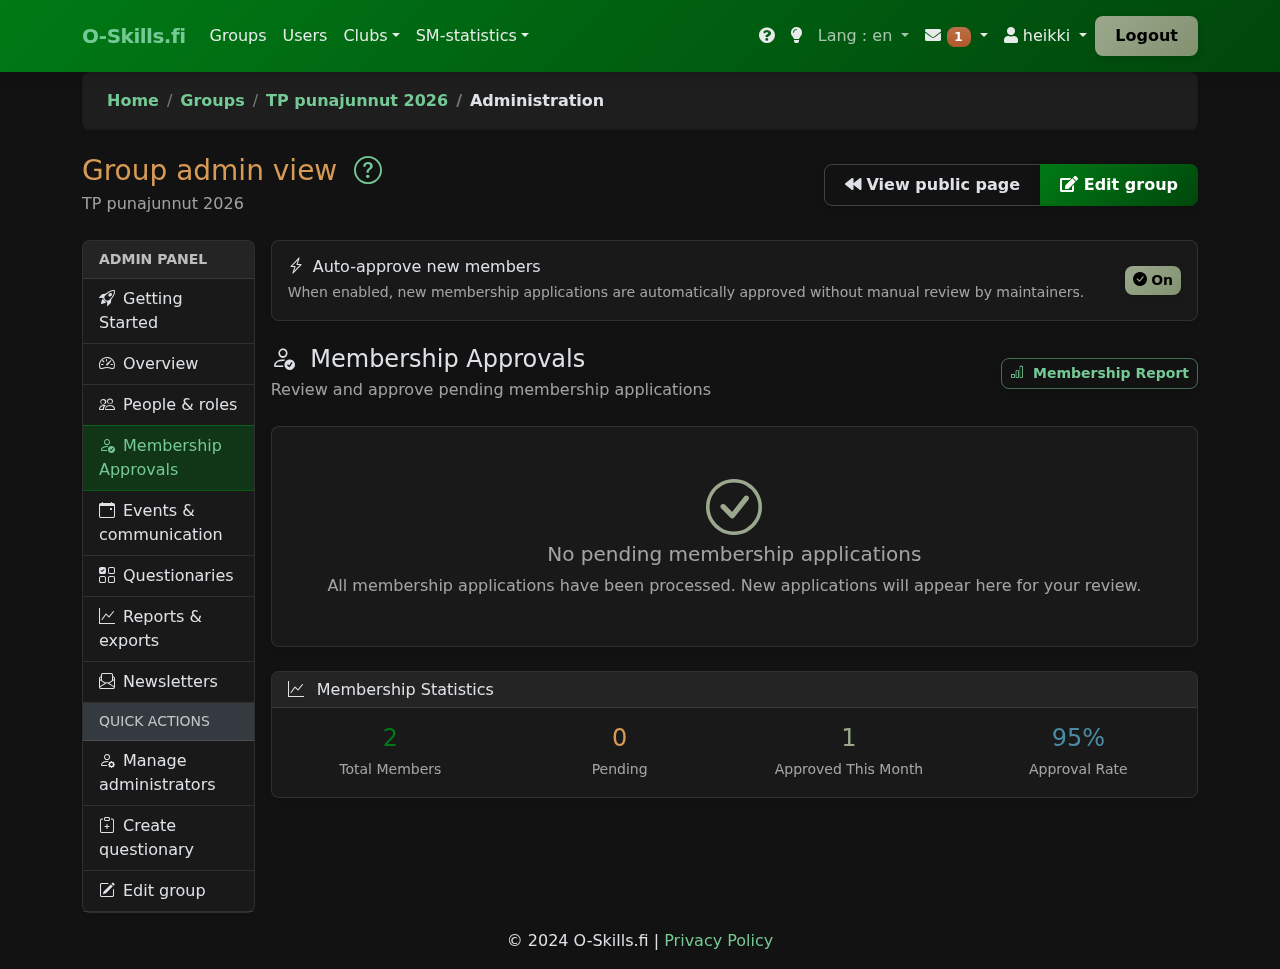Click the Newsletters envelope icon in sidebar

(x=107, y=682)
